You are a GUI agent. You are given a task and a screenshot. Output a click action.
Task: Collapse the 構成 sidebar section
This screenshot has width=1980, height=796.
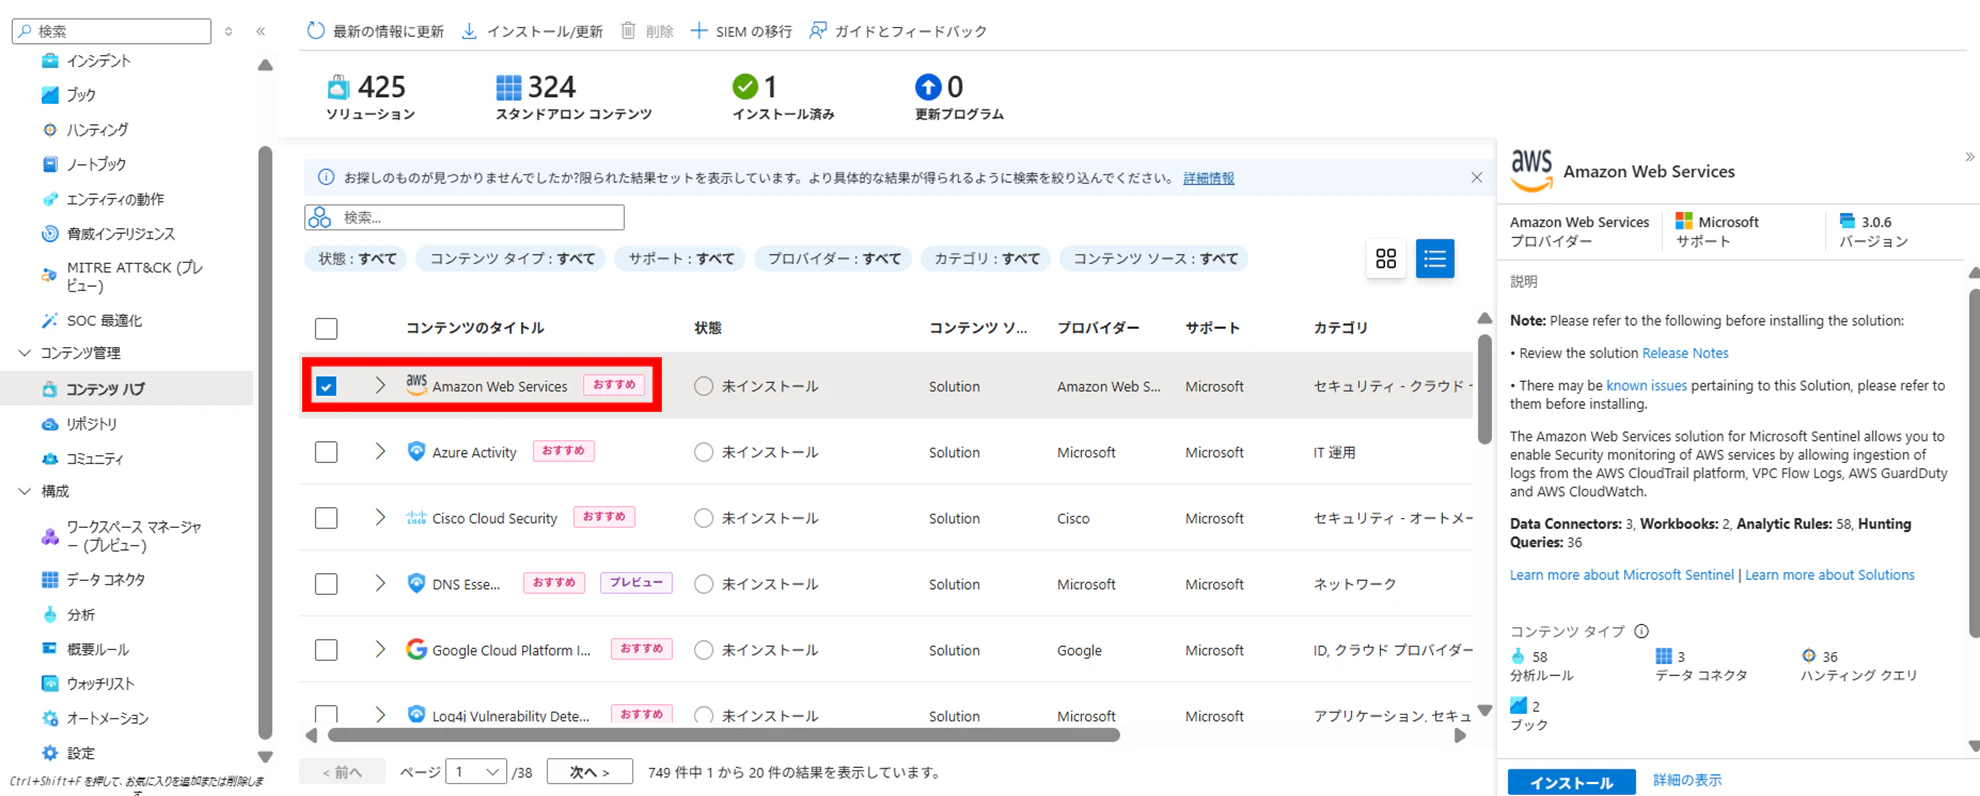[x=25, y=491]
